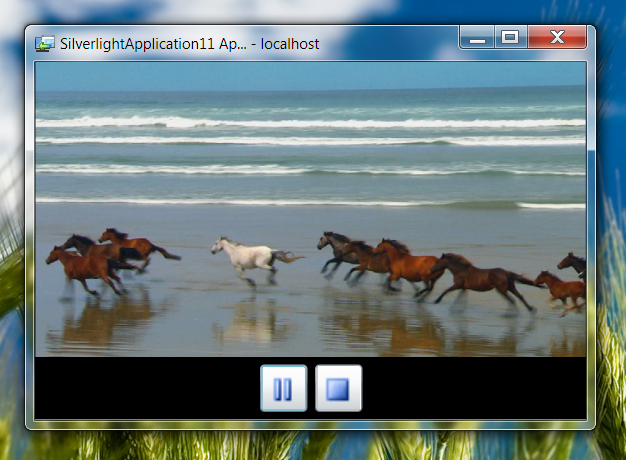This screenshot has height=460, width=626.
Task: Maximize the SilverlightApplication11 window
Action: [511, 38]
